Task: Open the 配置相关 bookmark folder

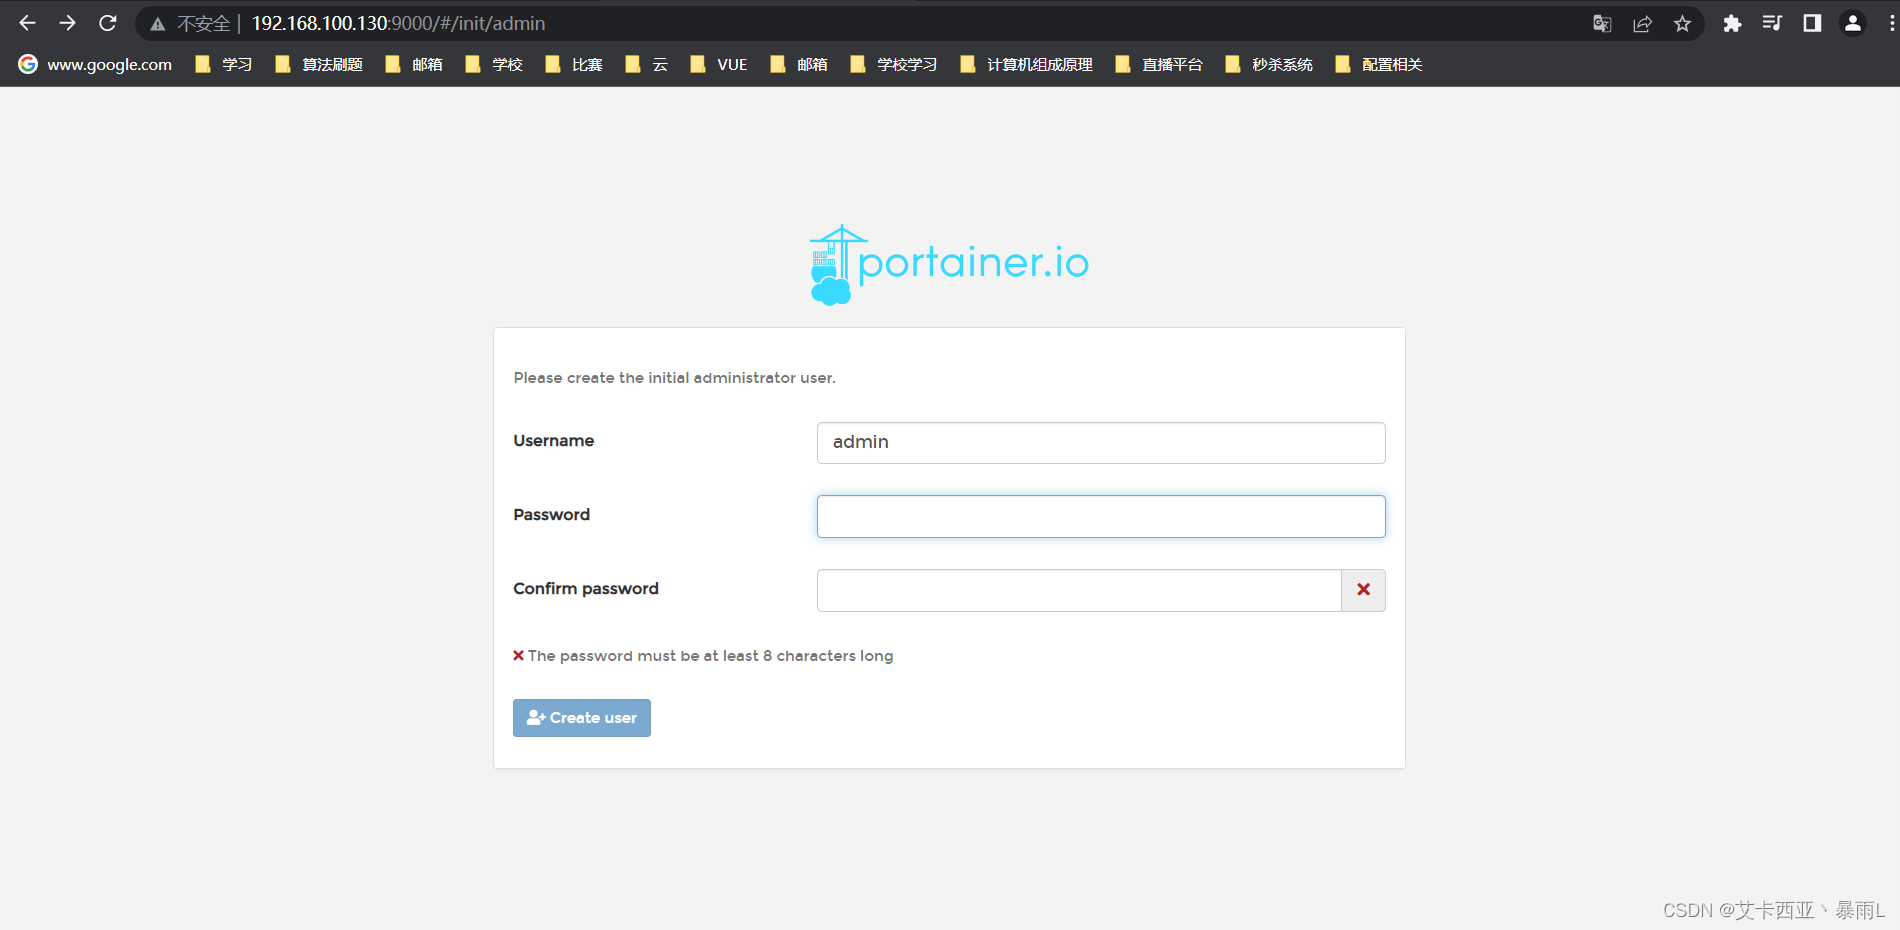Action: (1379, 64)
